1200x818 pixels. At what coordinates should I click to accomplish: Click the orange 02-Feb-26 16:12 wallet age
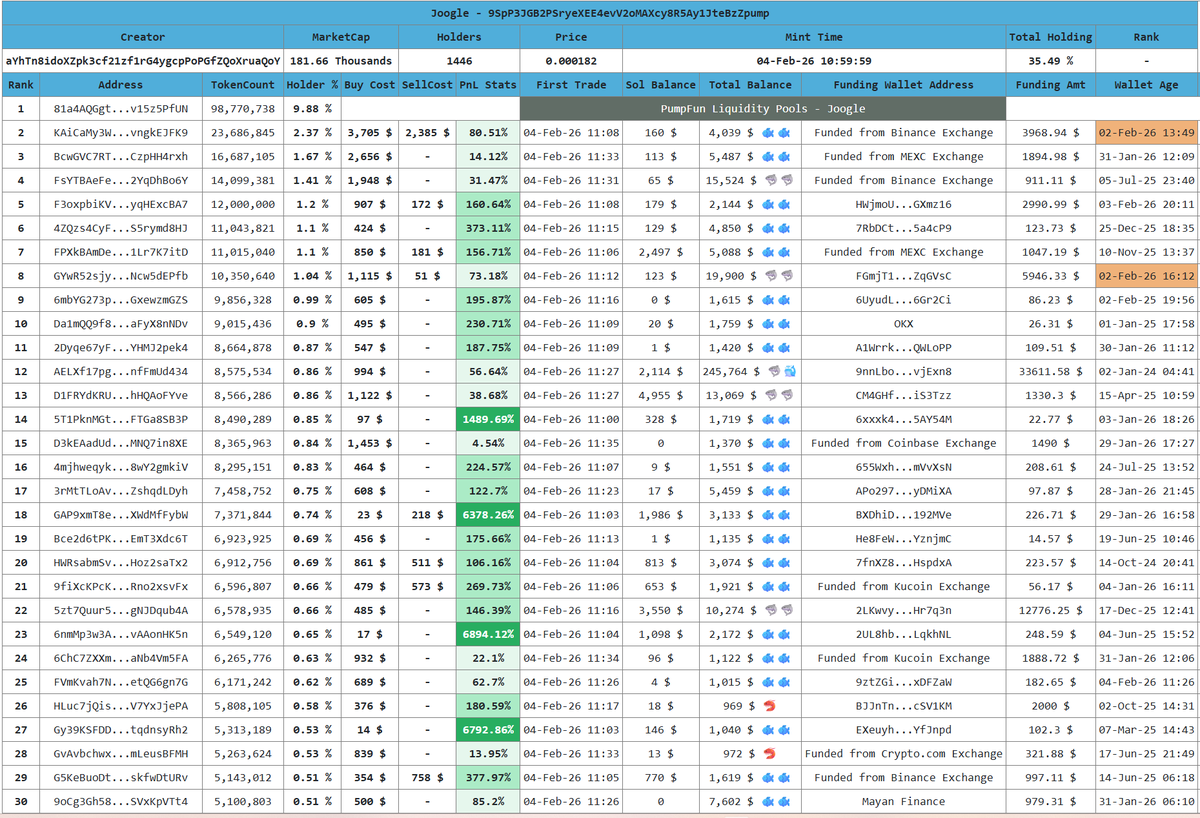click(1147, 276)
